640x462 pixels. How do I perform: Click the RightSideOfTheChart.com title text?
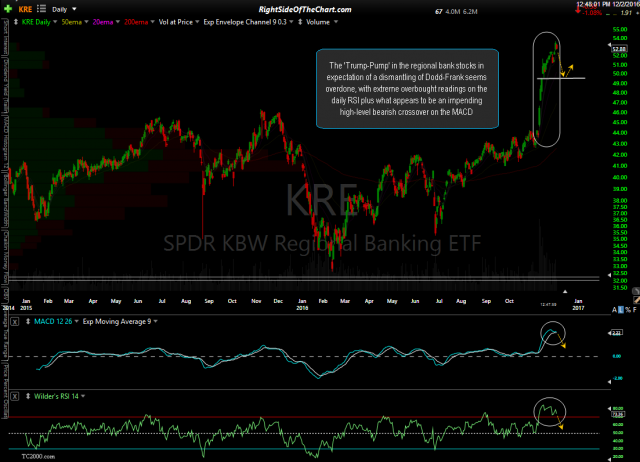[305, 9]
